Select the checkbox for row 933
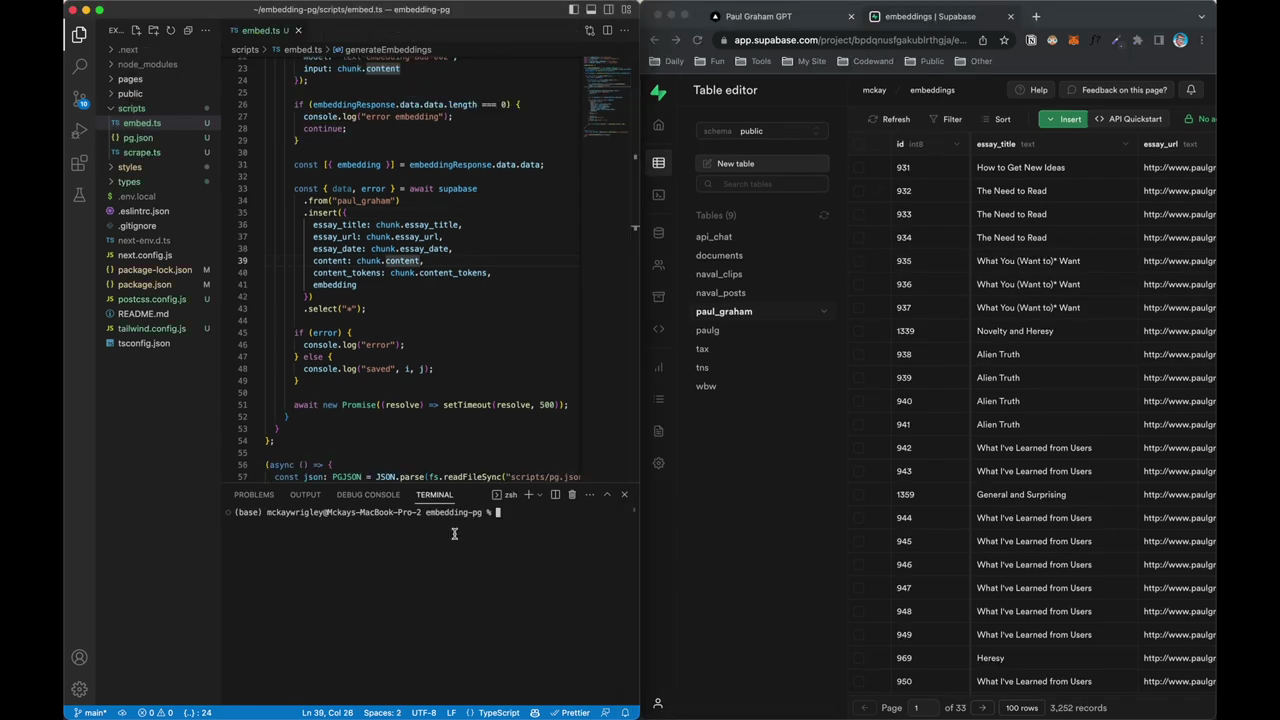The width and height of the screenshot is (1280, 720). point(859,214)
